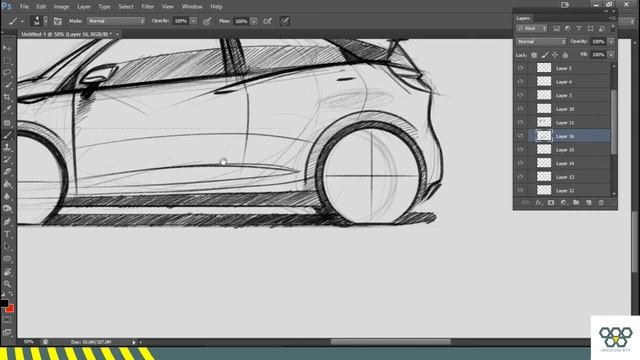Image resolution: width=640 pixels, height=360 pixels.
Task: Select the Zoom tool
Action: 7,284
